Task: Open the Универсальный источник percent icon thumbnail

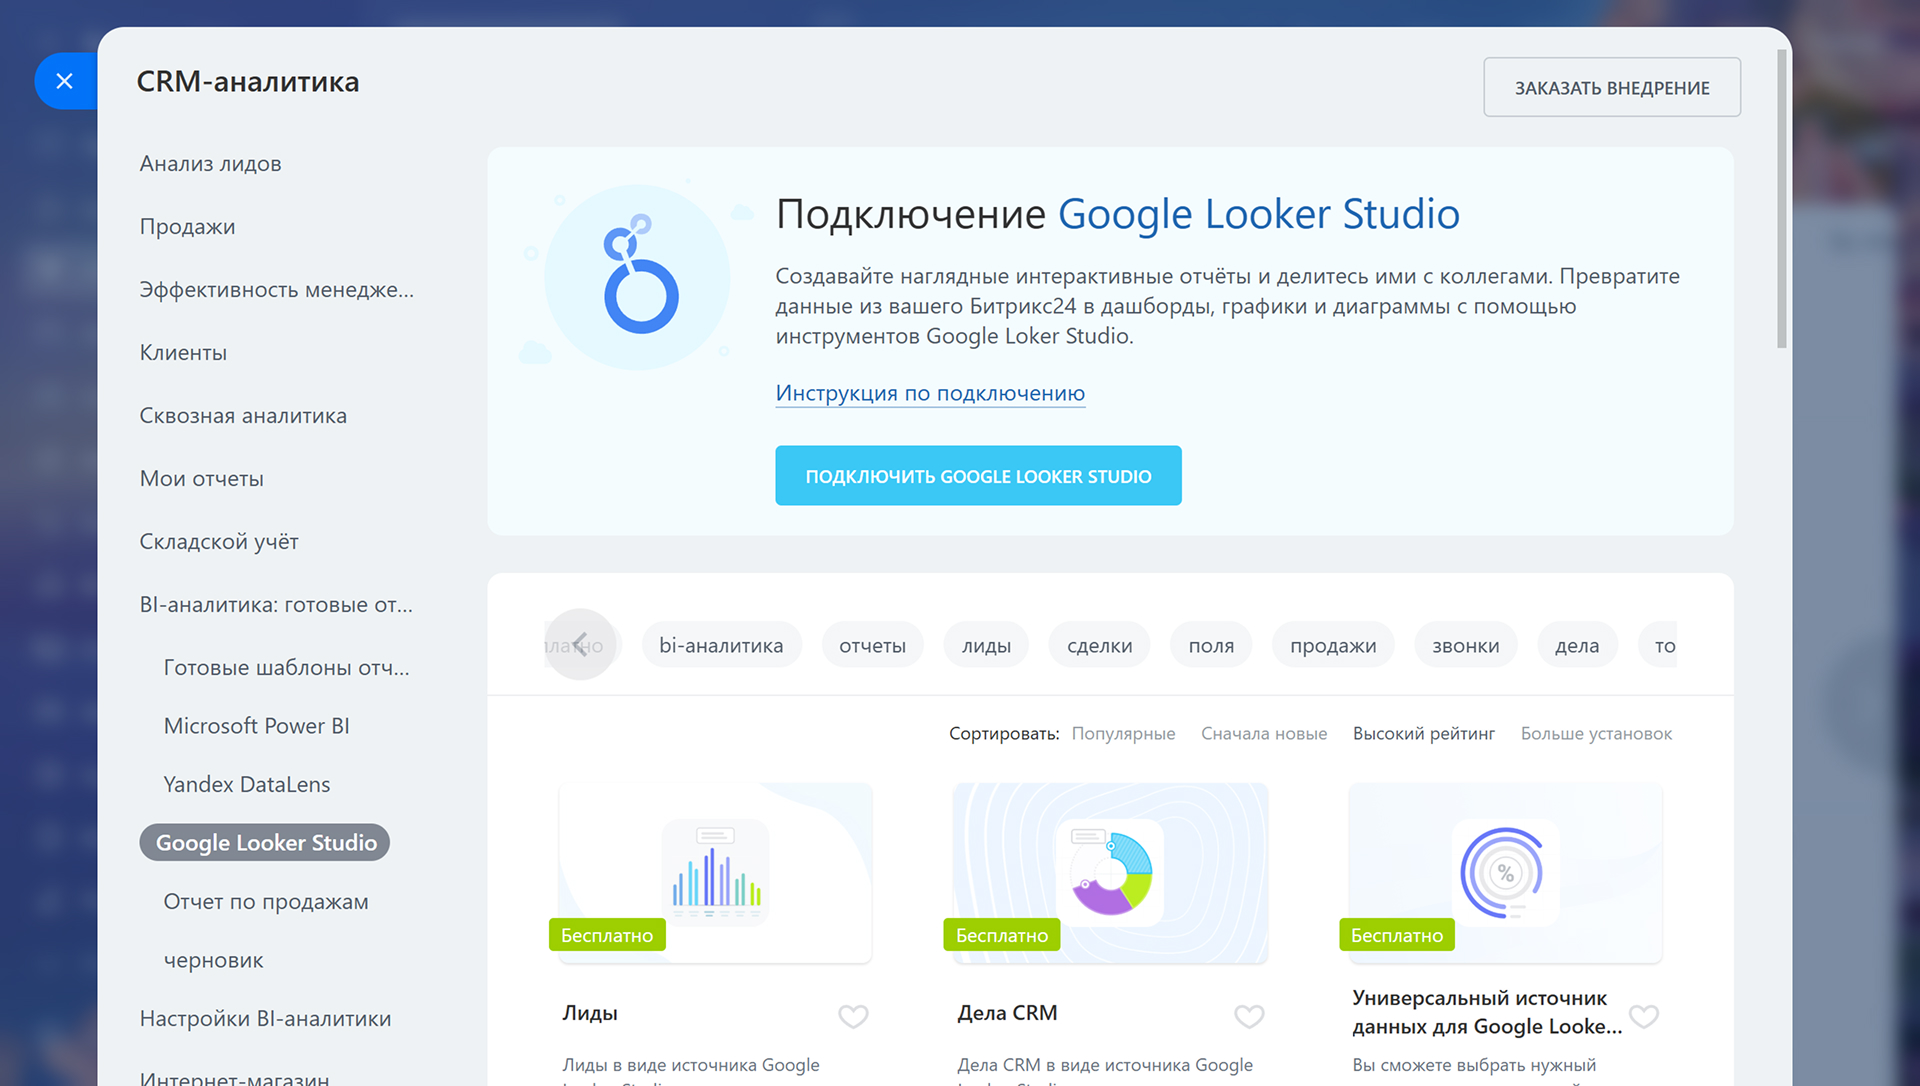Action: click(1506, 872)
